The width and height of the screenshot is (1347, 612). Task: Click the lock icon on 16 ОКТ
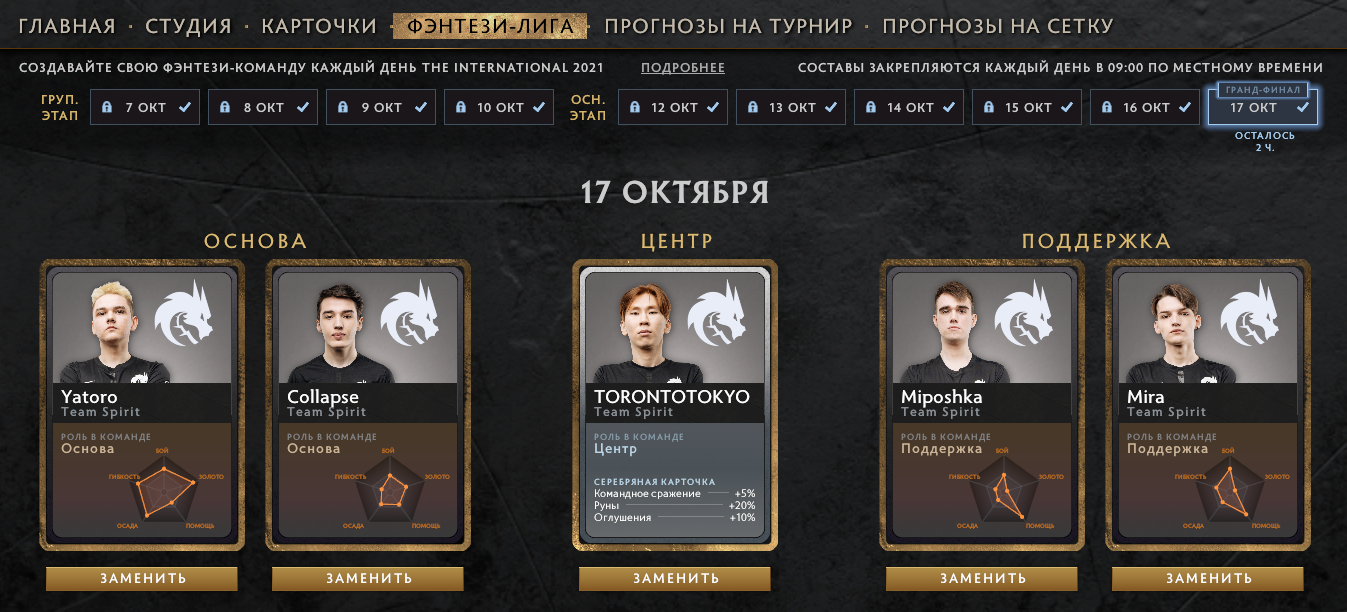1106,108
